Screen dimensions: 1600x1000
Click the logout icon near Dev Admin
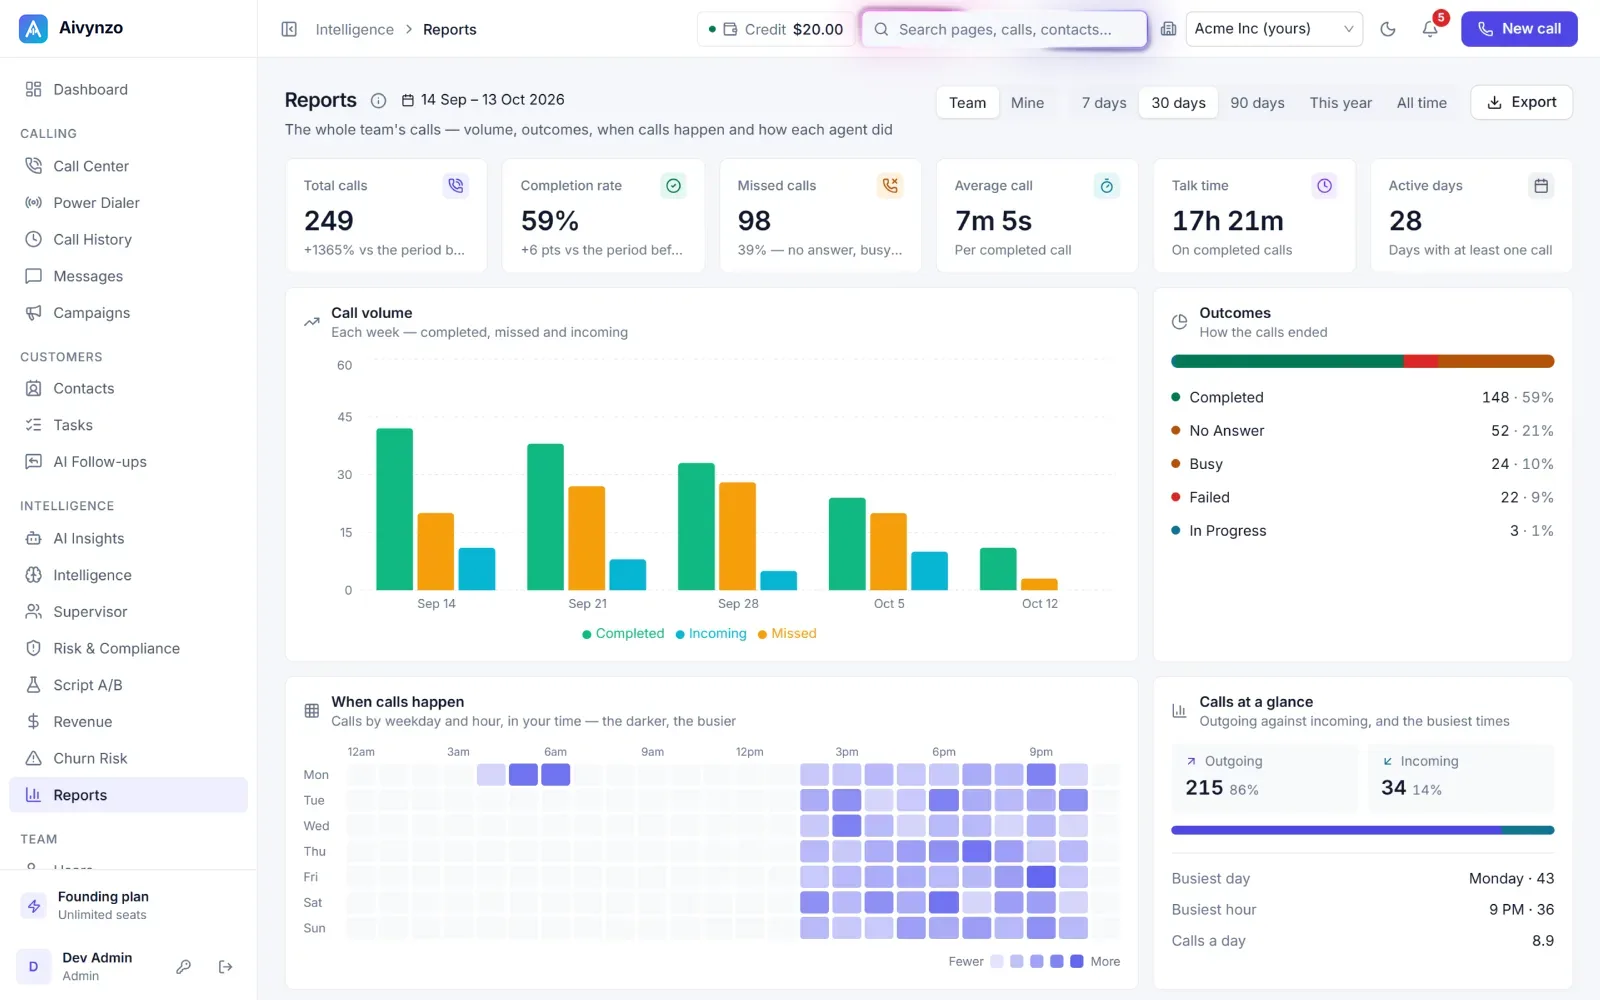(225, 967)
